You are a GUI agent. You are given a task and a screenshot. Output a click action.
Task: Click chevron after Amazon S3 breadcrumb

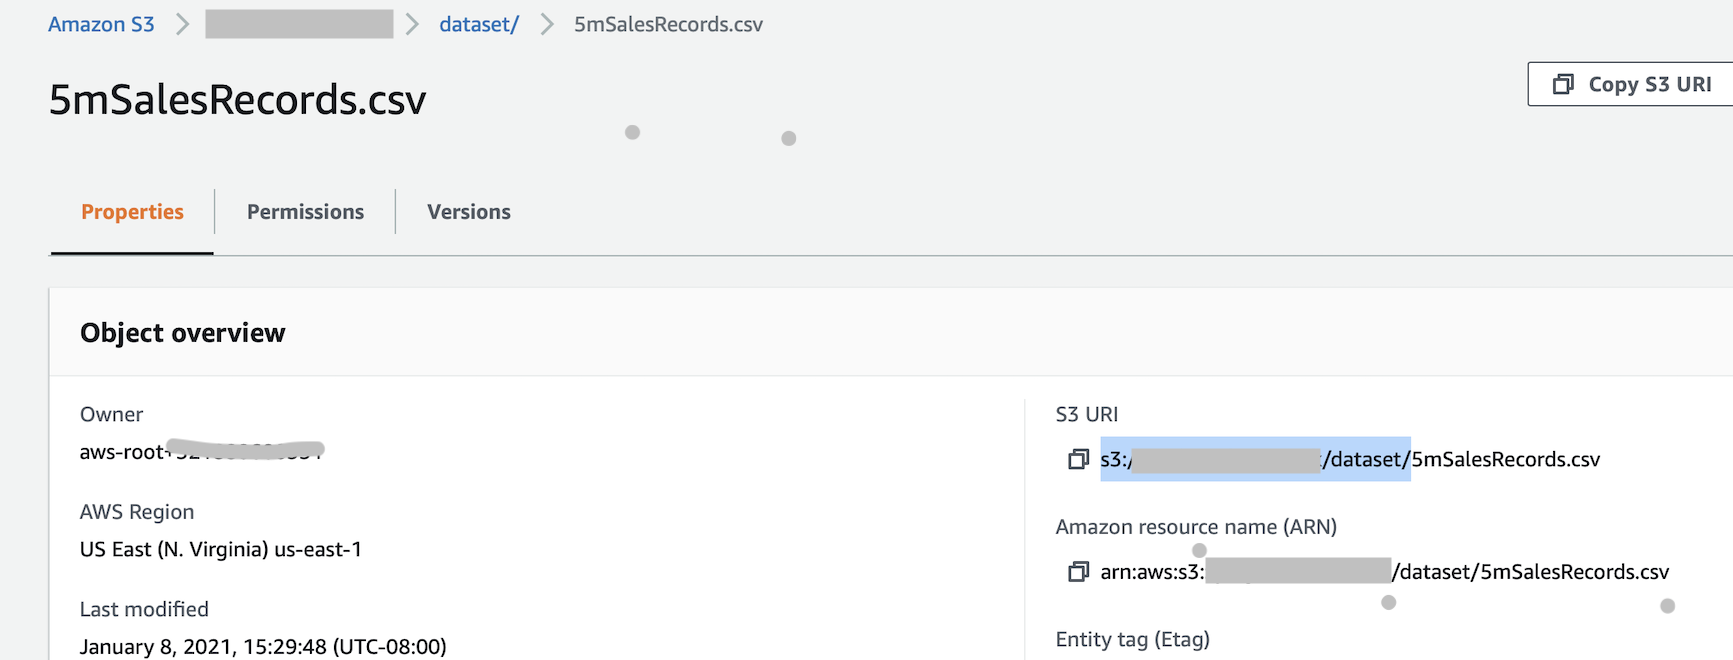click(182, 24)
